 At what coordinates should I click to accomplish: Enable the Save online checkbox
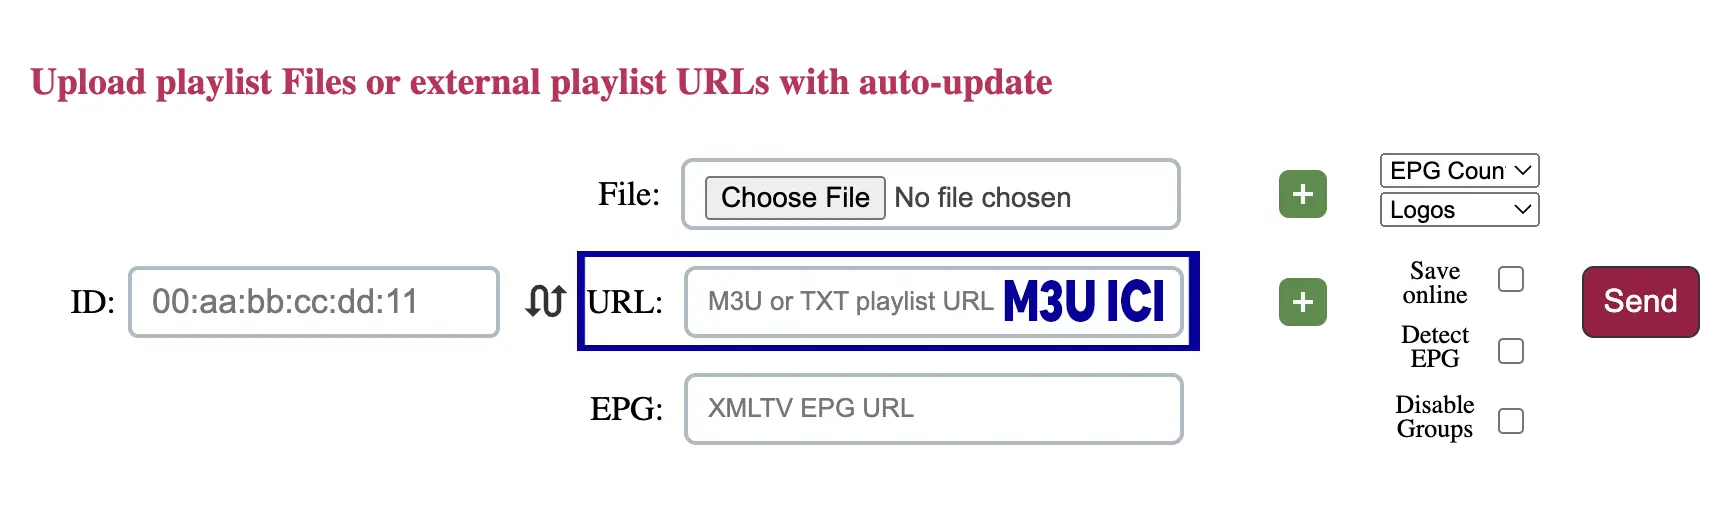pyautogui.click(x=1510, y=279)
